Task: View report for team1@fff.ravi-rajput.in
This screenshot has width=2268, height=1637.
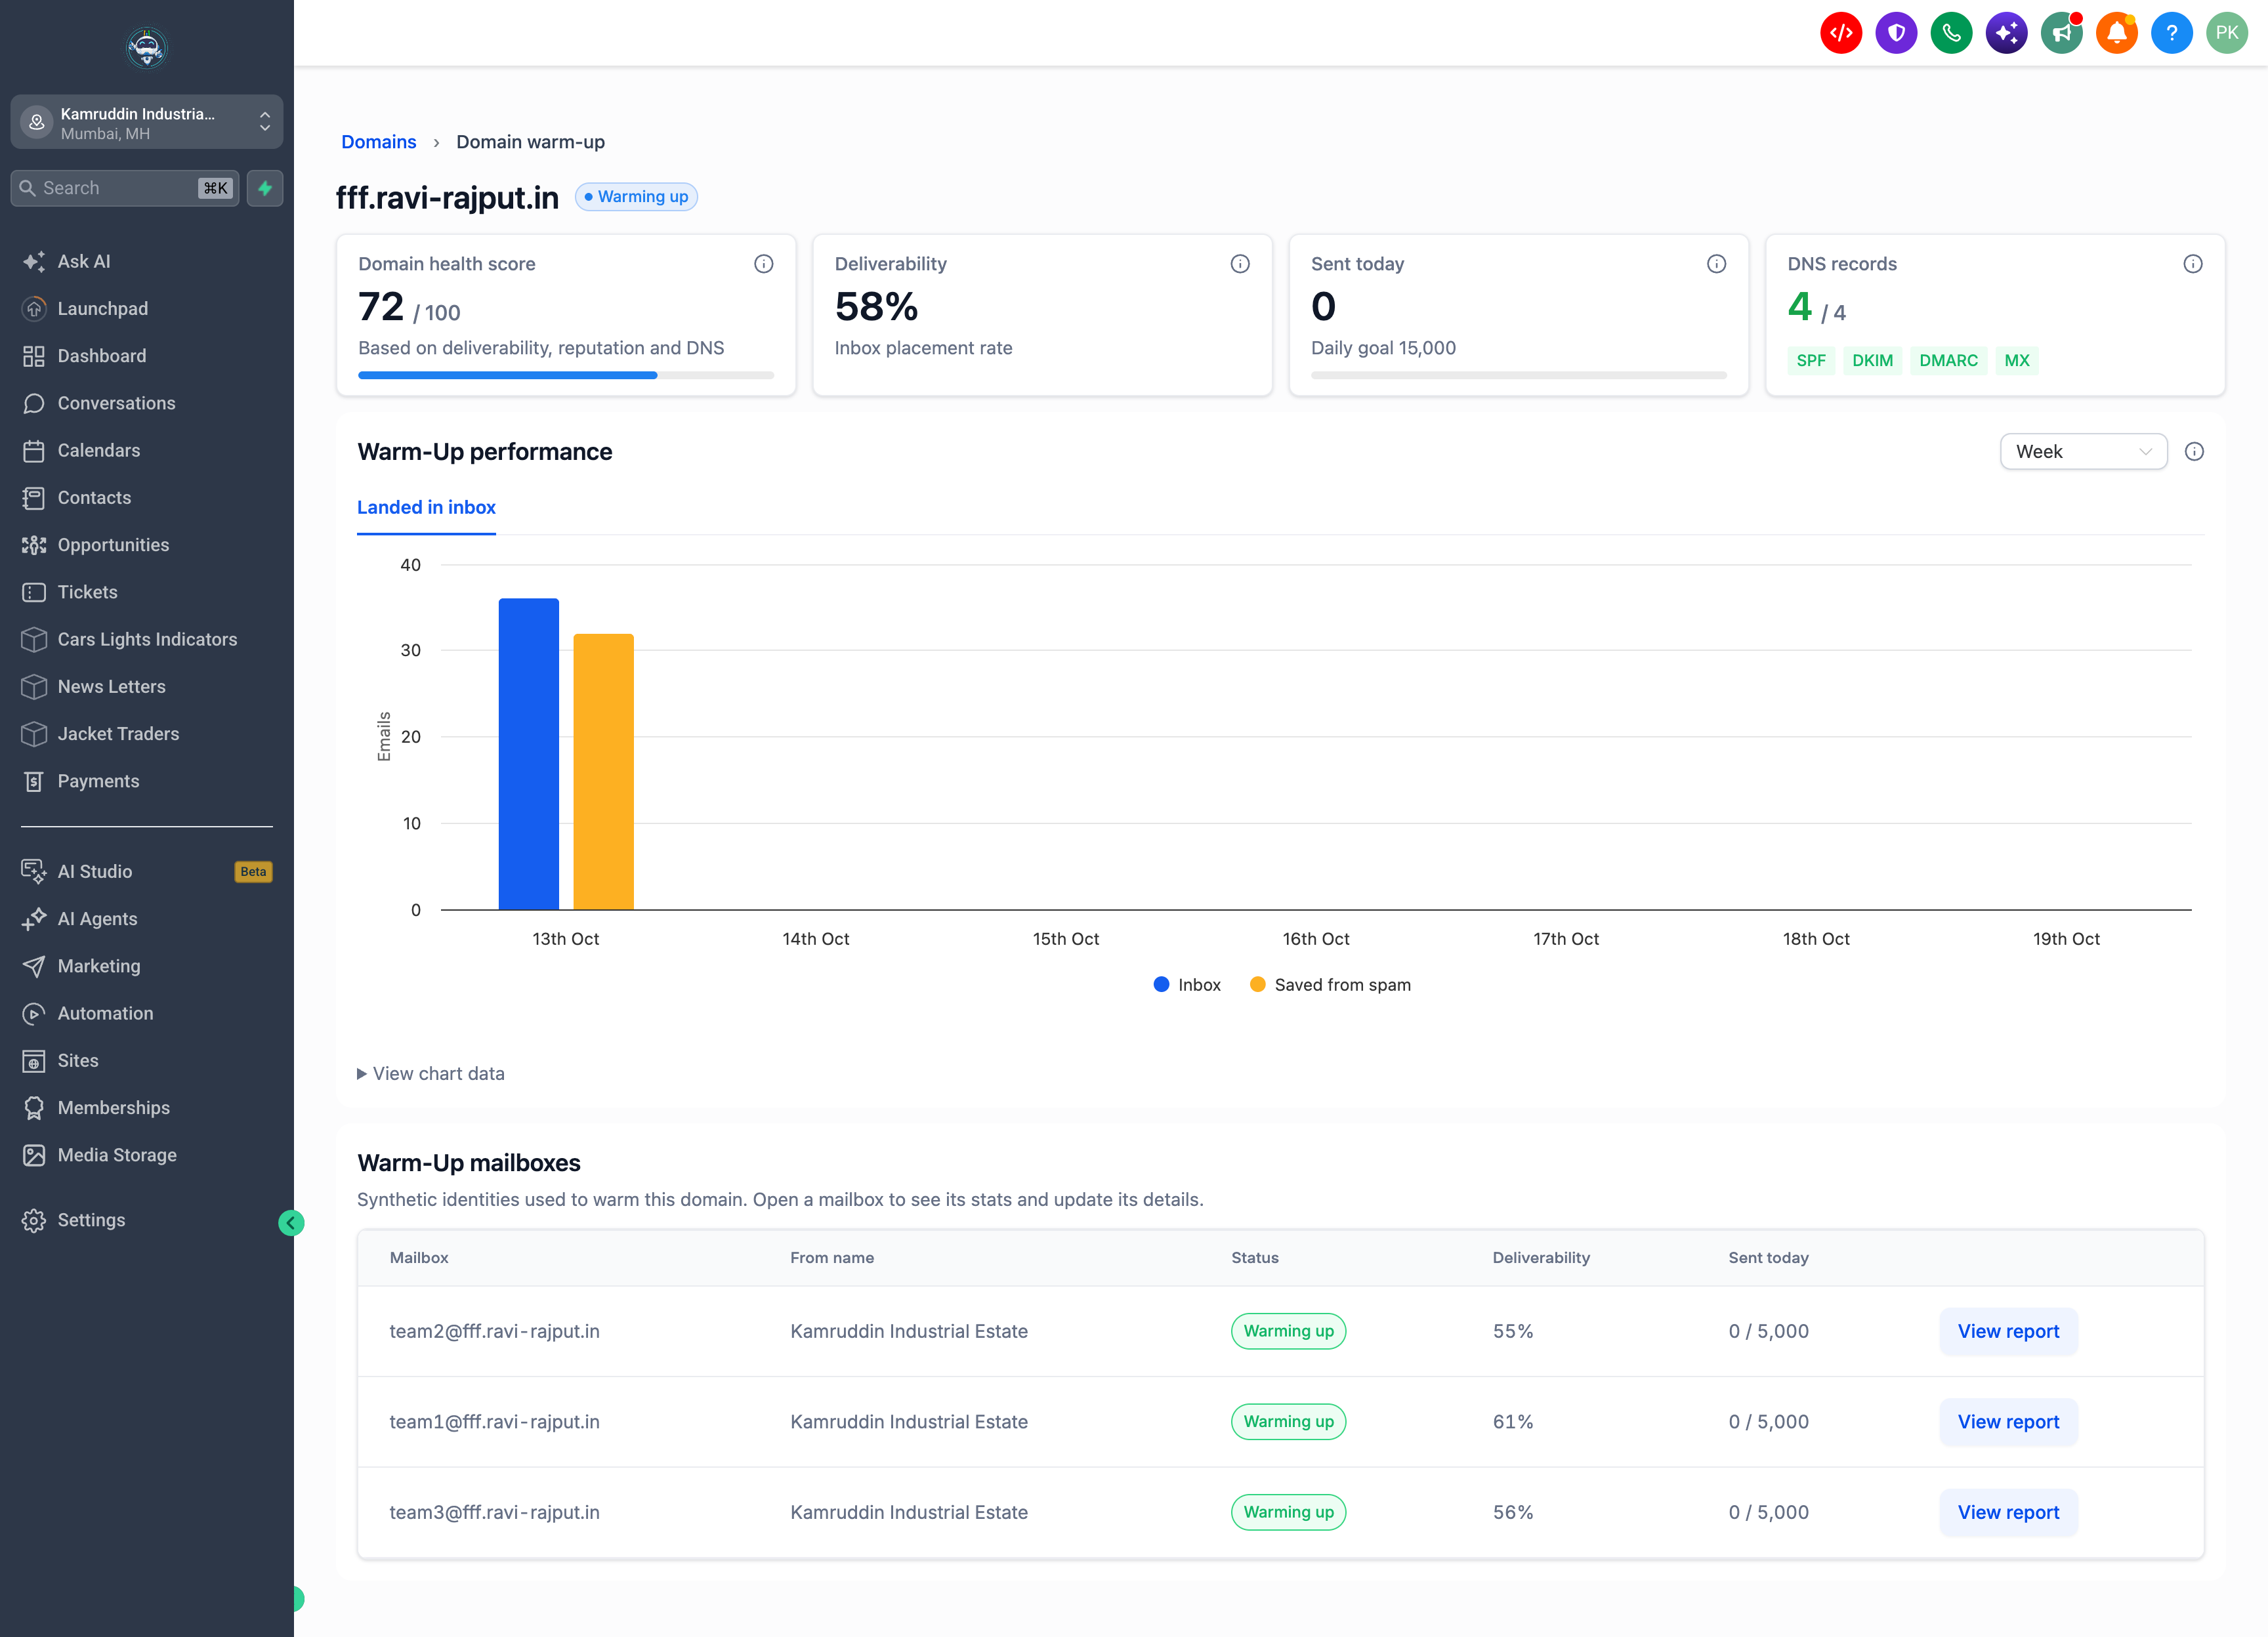Action: pyautogui.click(x=2008, y=1422)
